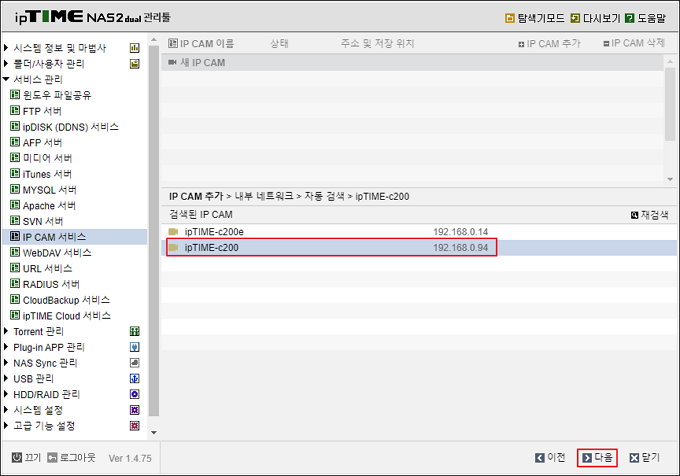Viewport: 680px width, 476px height.
Task: Click the 192.168.0.14 address
Action: point(461,232)
